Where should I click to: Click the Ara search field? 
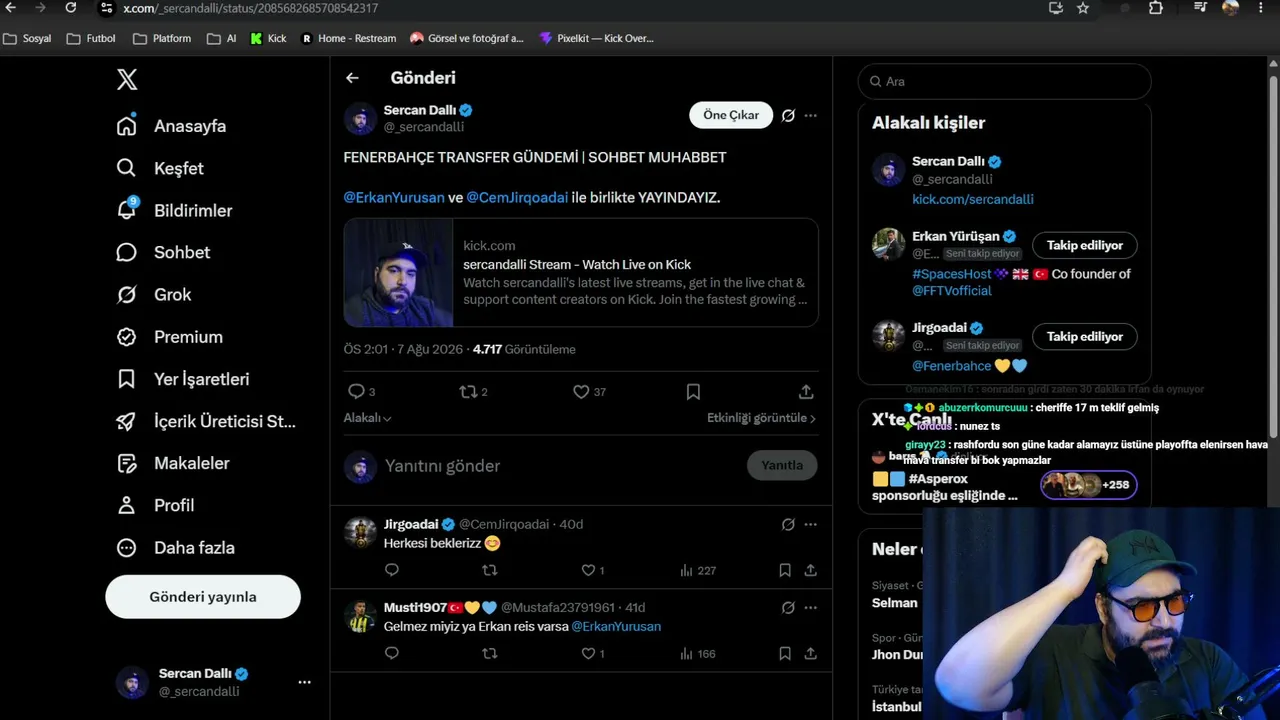point(1005,81)
